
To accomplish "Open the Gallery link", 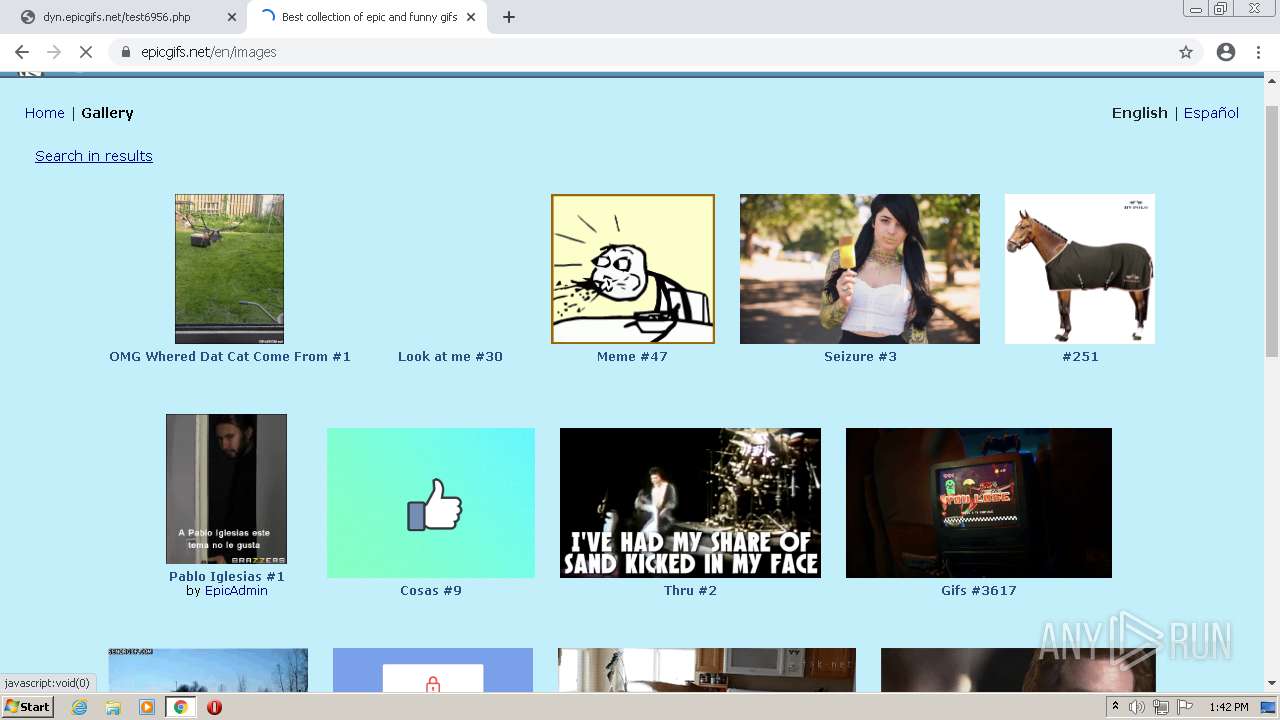I will coord(107,113).
